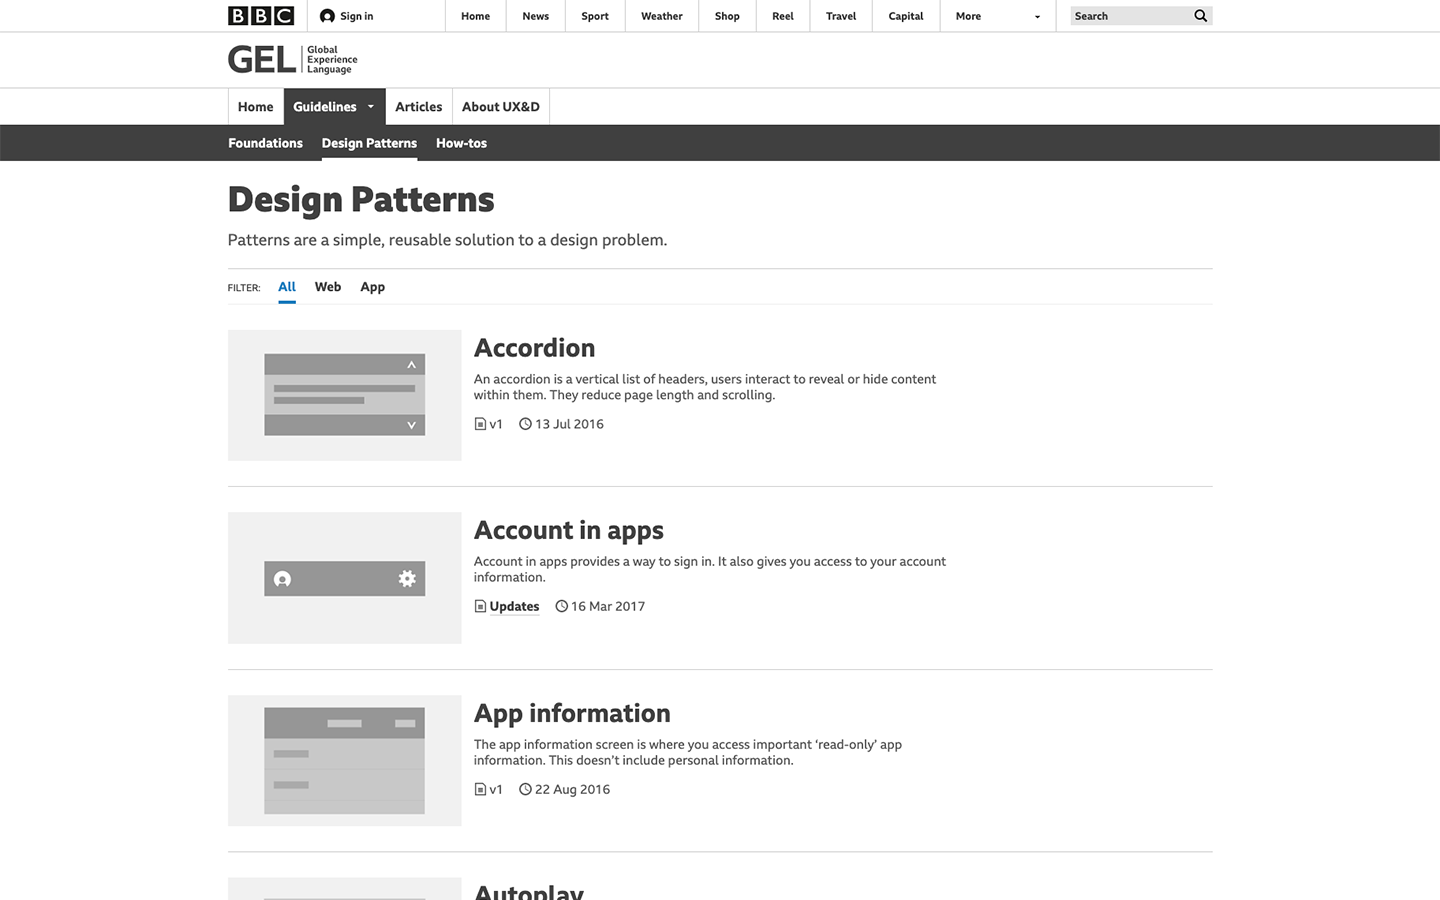
Task: Click the App information thumbnail
Action: pyautogui.click(x=345, y=761)
